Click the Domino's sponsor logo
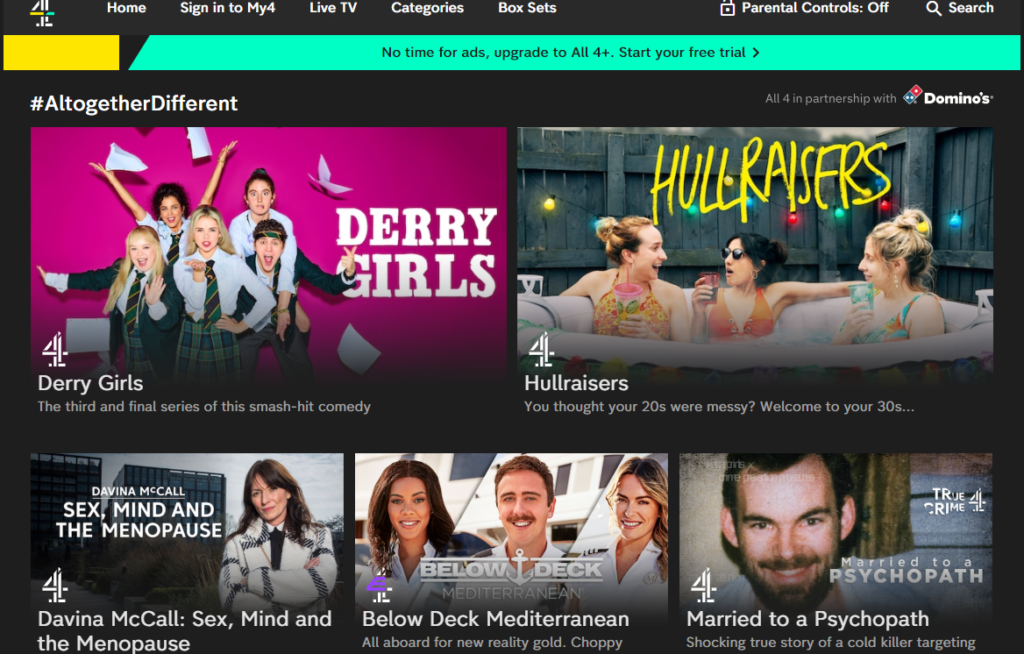This screenshot has height=654, width=1024. coord(948,97)
